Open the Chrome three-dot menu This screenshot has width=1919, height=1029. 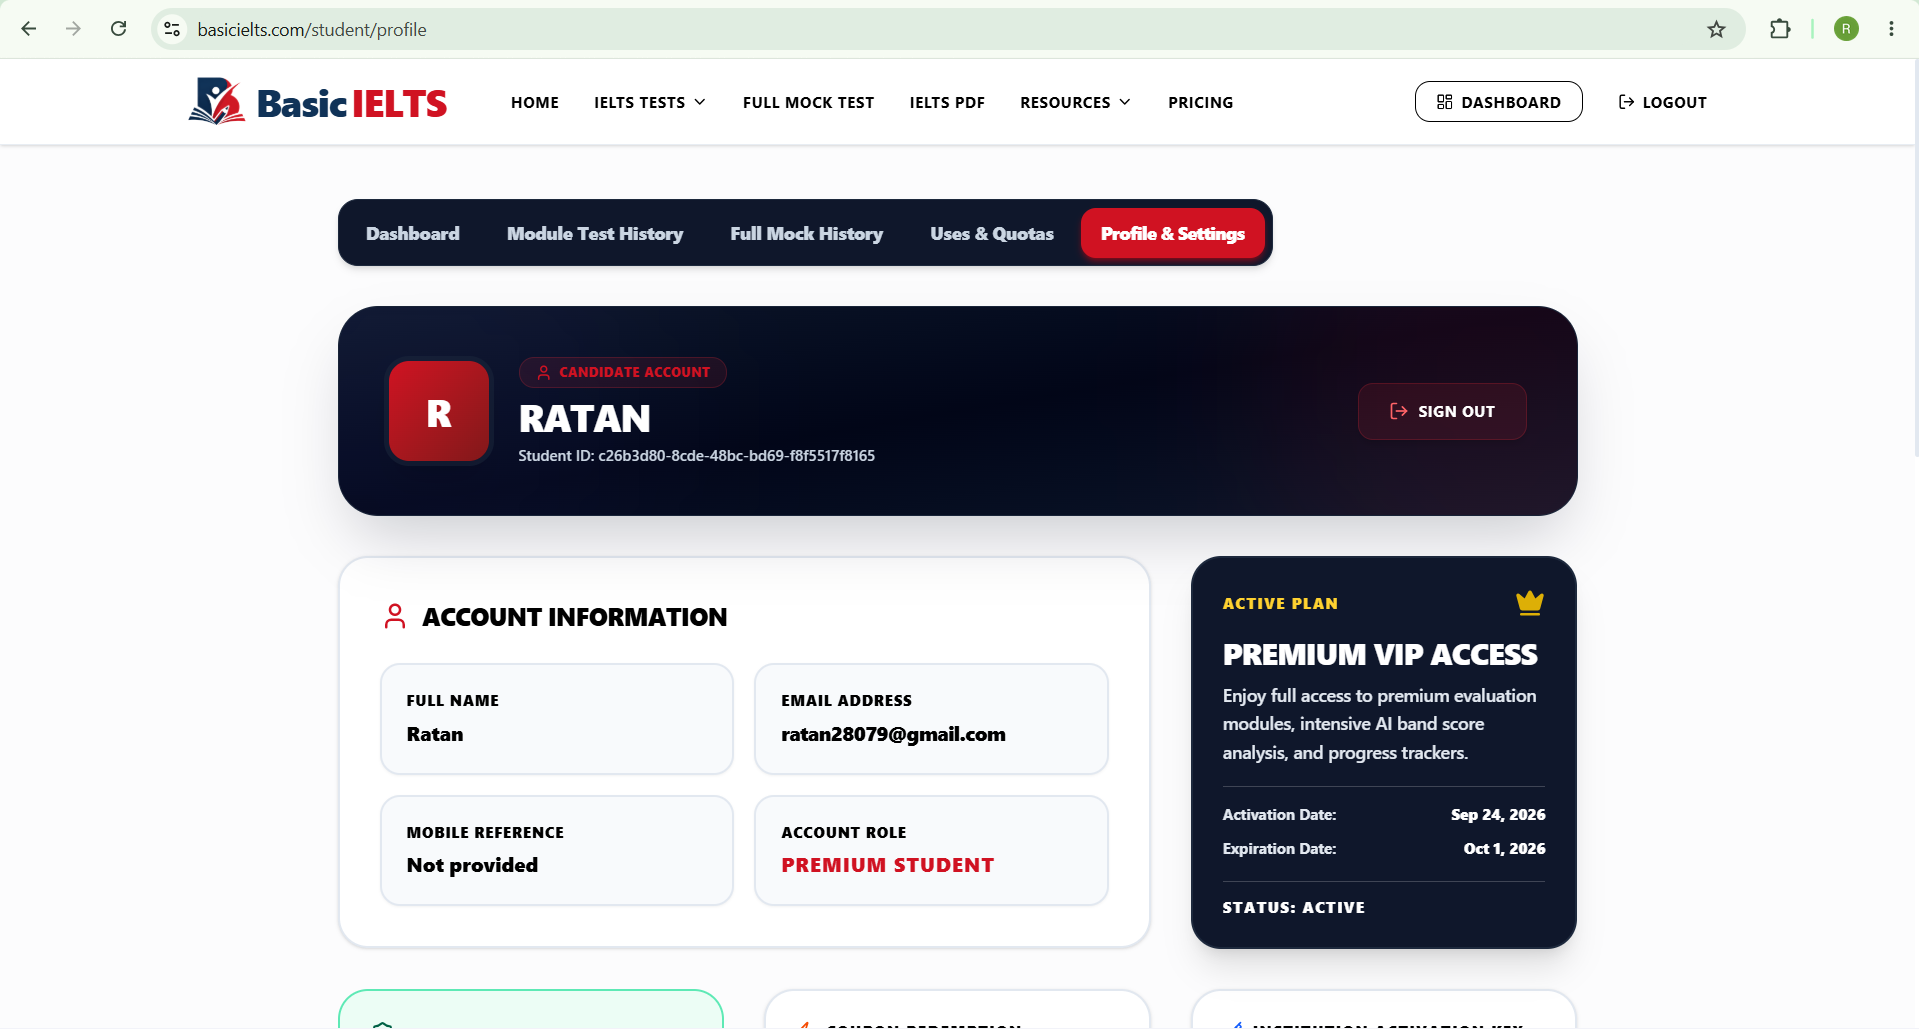click(1891, 29)
